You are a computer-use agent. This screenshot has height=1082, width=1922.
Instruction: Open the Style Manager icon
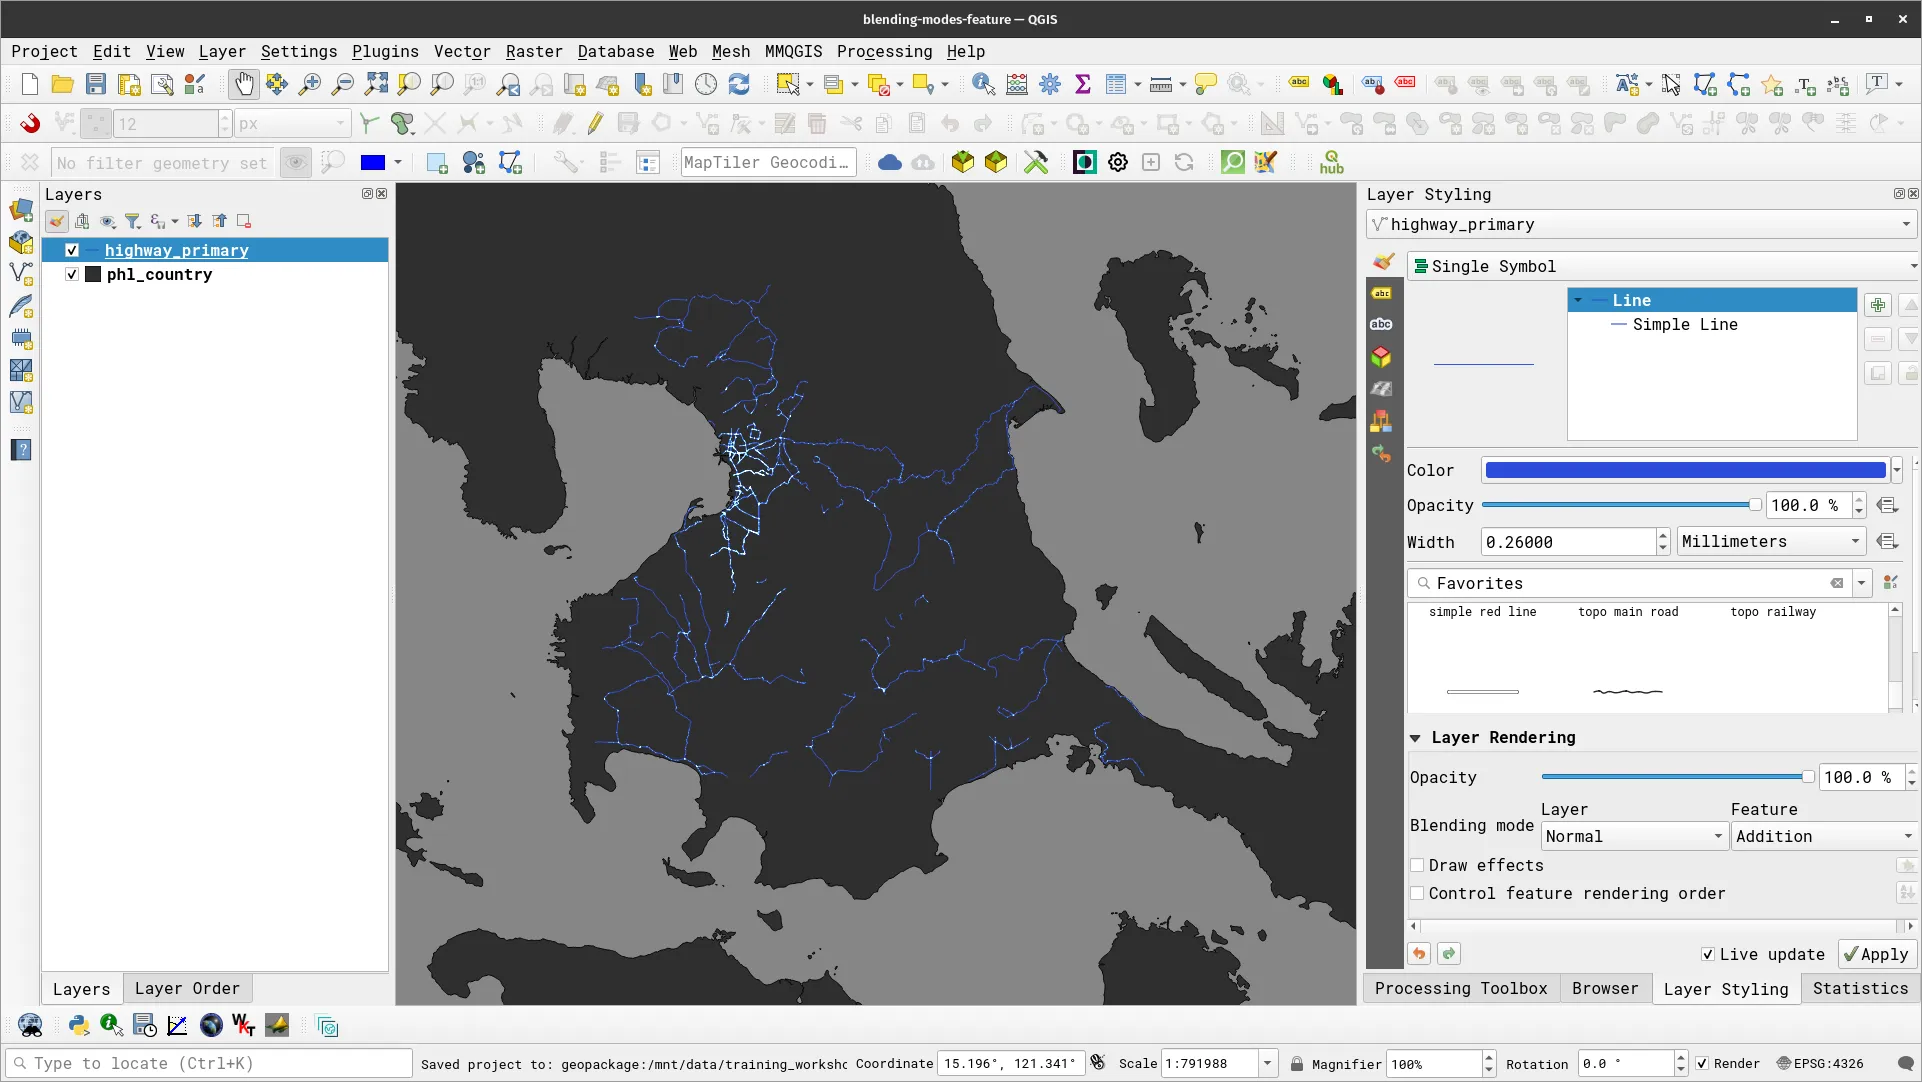coord(195,84)
